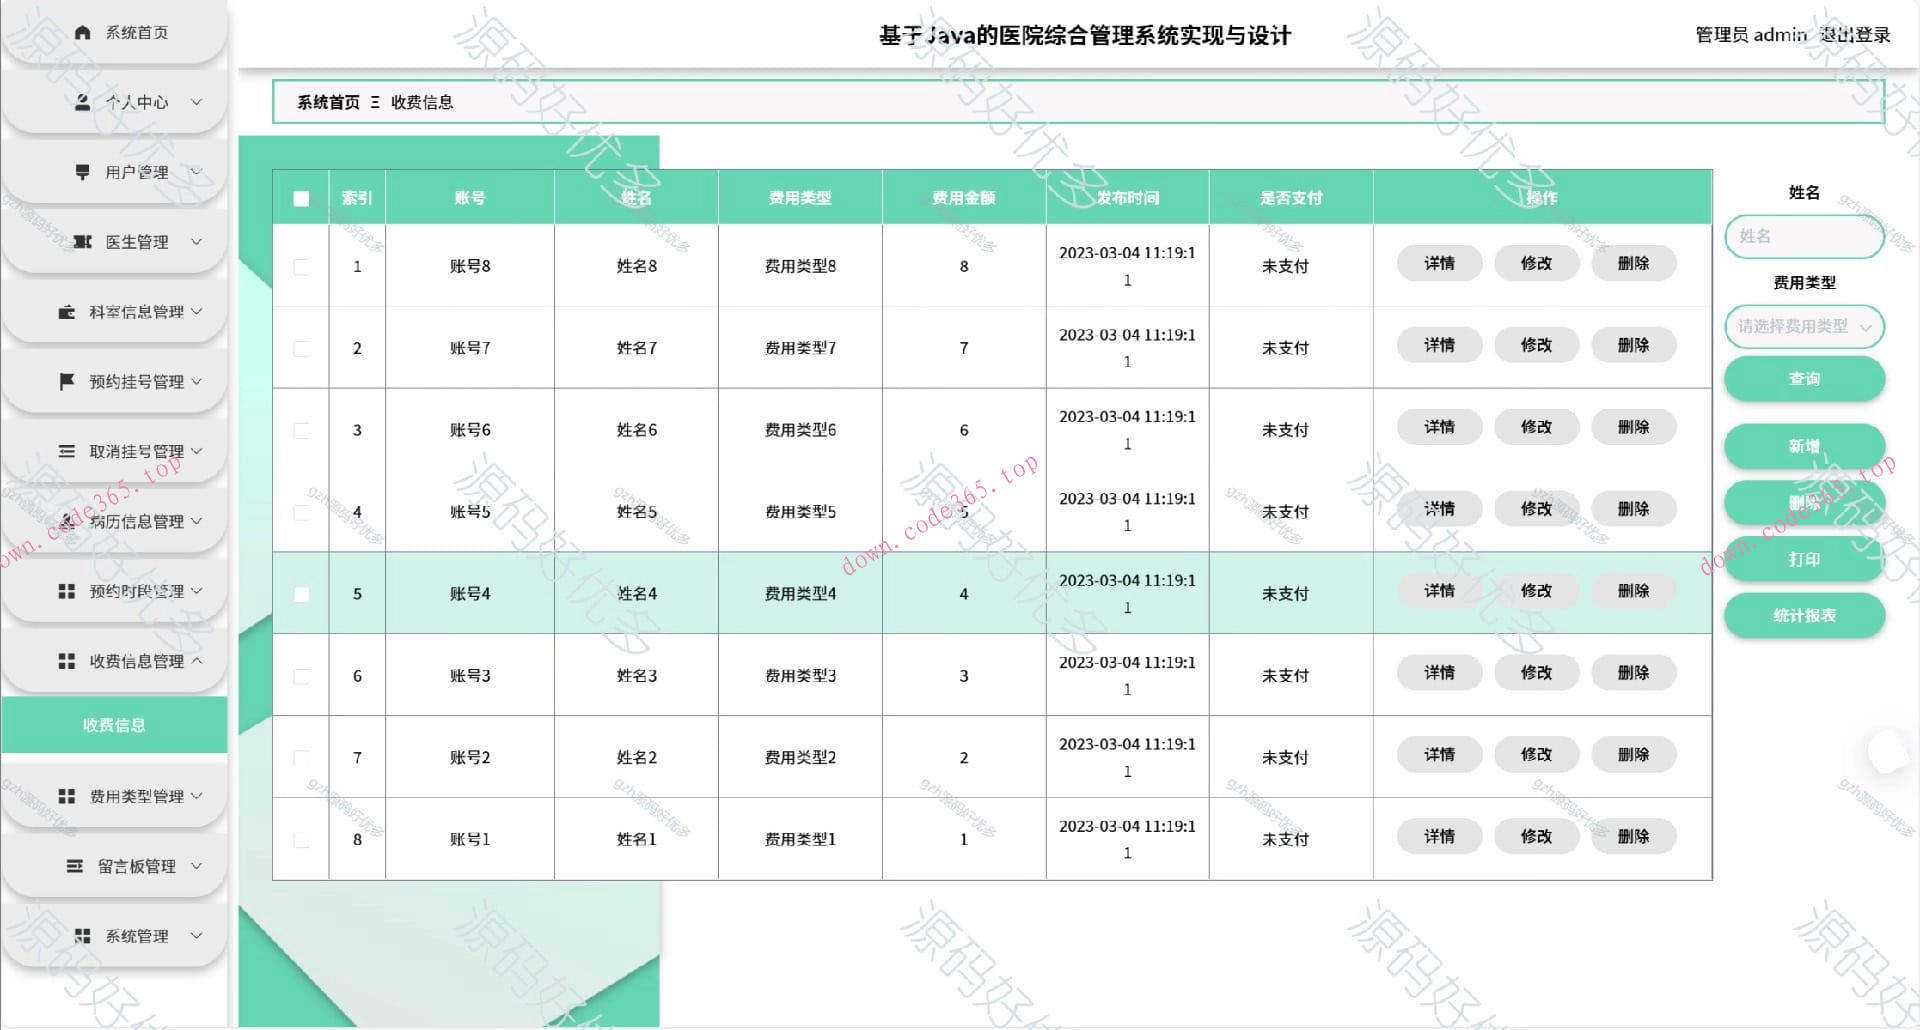This screenshot has height=1030, width=1920.
Task: Tick the checkbox for row 账号8
Action: [301, 266]
